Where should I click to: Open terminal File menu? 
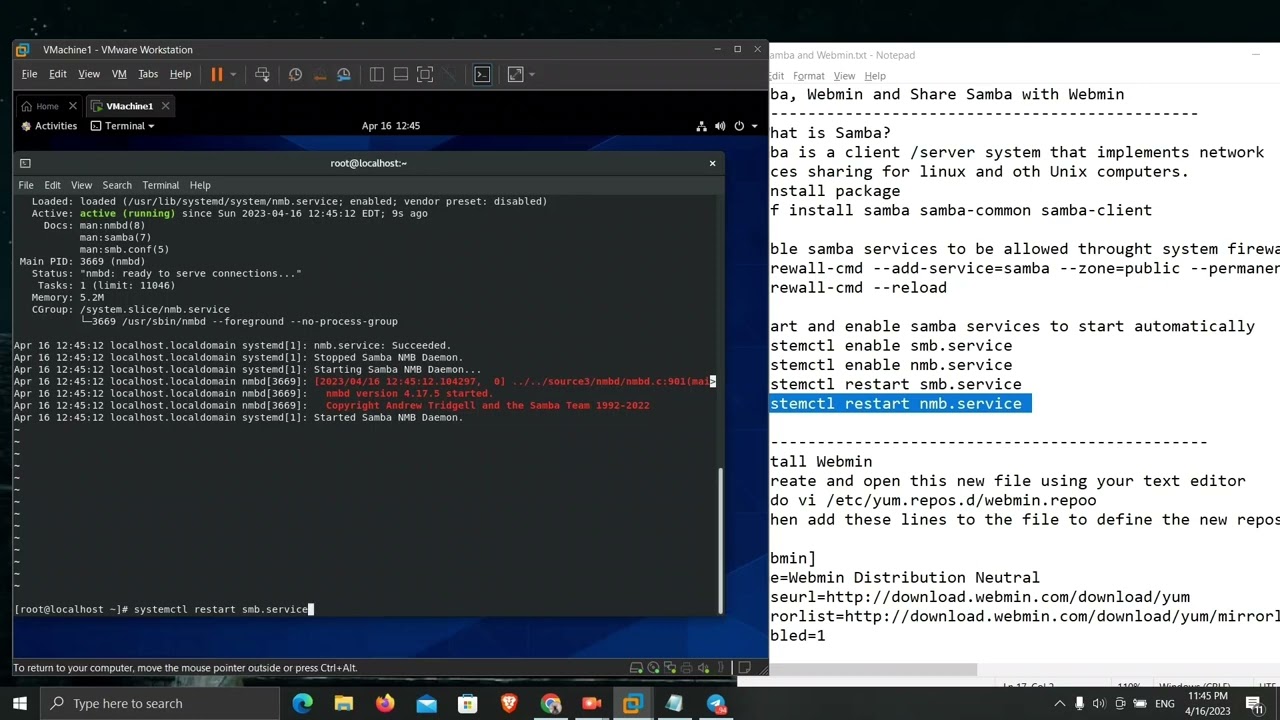pos(26,185)
